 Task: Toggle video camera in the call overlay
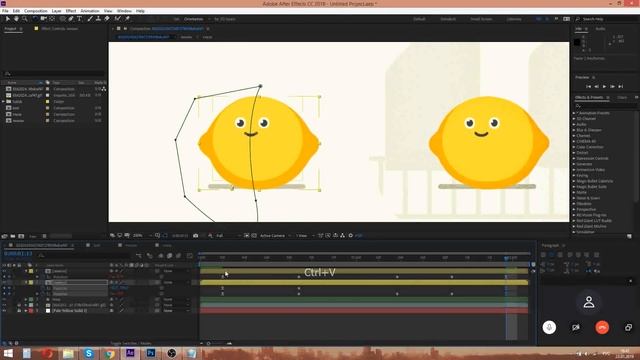click(x=576, y=327)
